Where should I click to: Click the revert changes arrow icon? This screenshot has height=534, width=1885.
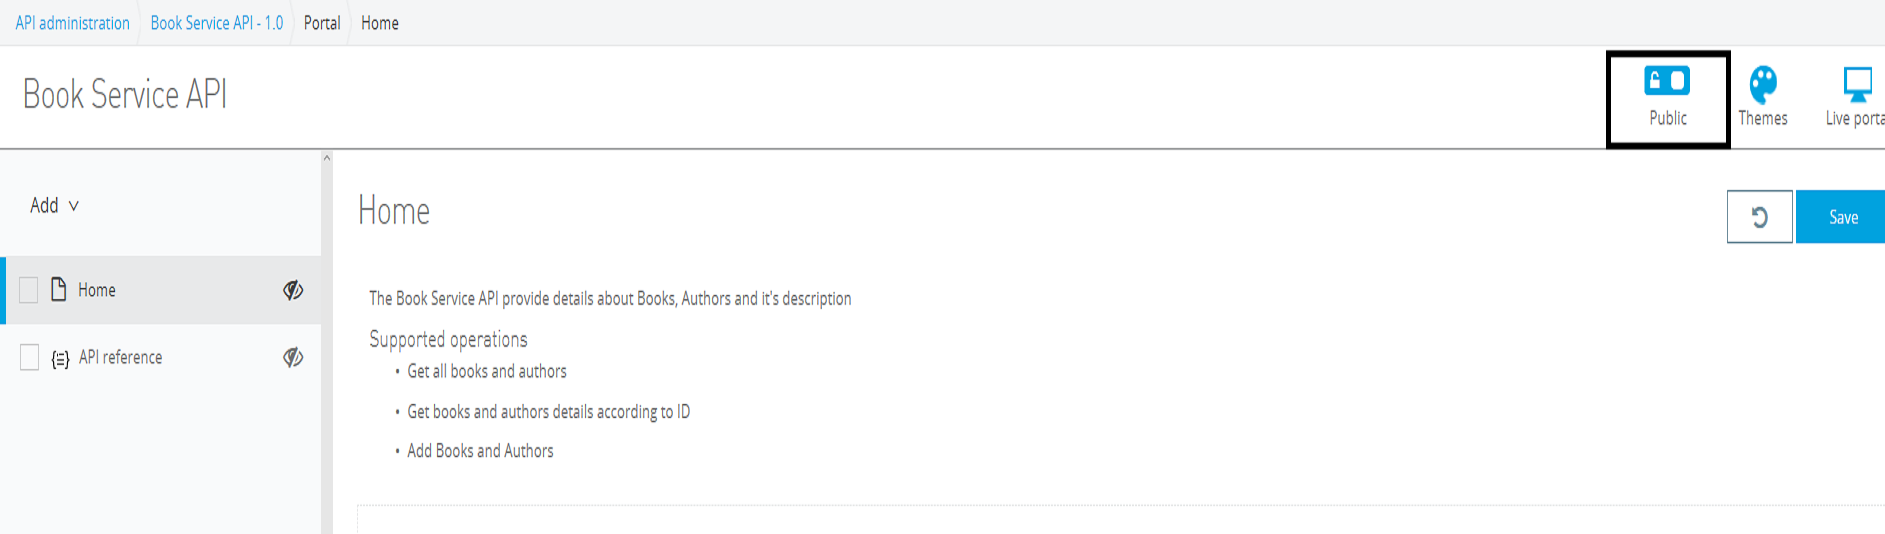1759,217
